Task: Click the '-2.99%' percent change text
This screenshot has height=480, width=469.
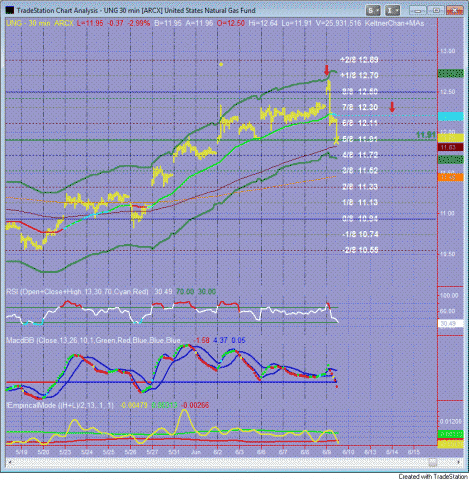Action: tap(138, 23)
